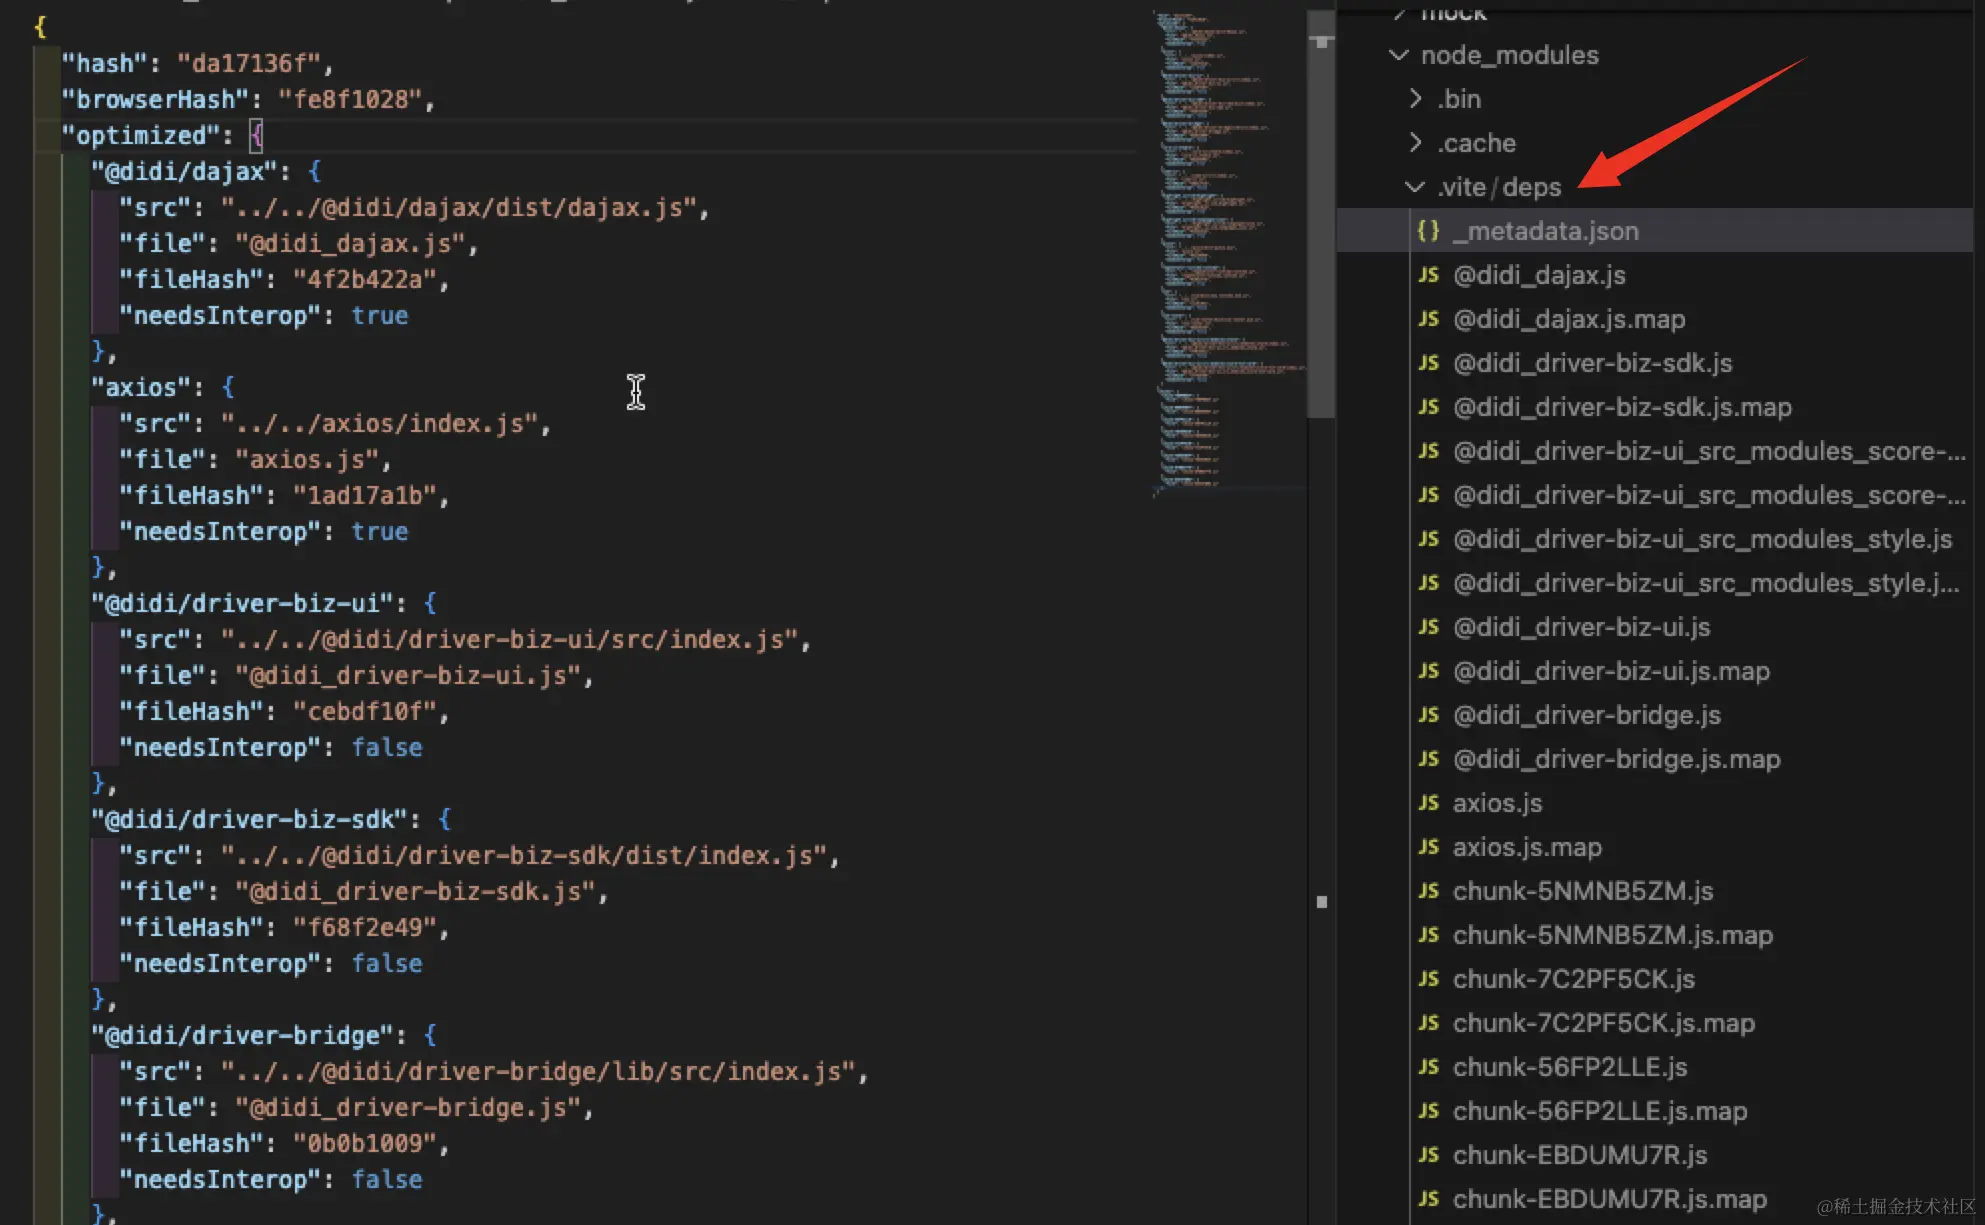The image size is (1985, 1225).
Task: Click fileHash value "4f2b422a"
Action: [364, 279]
